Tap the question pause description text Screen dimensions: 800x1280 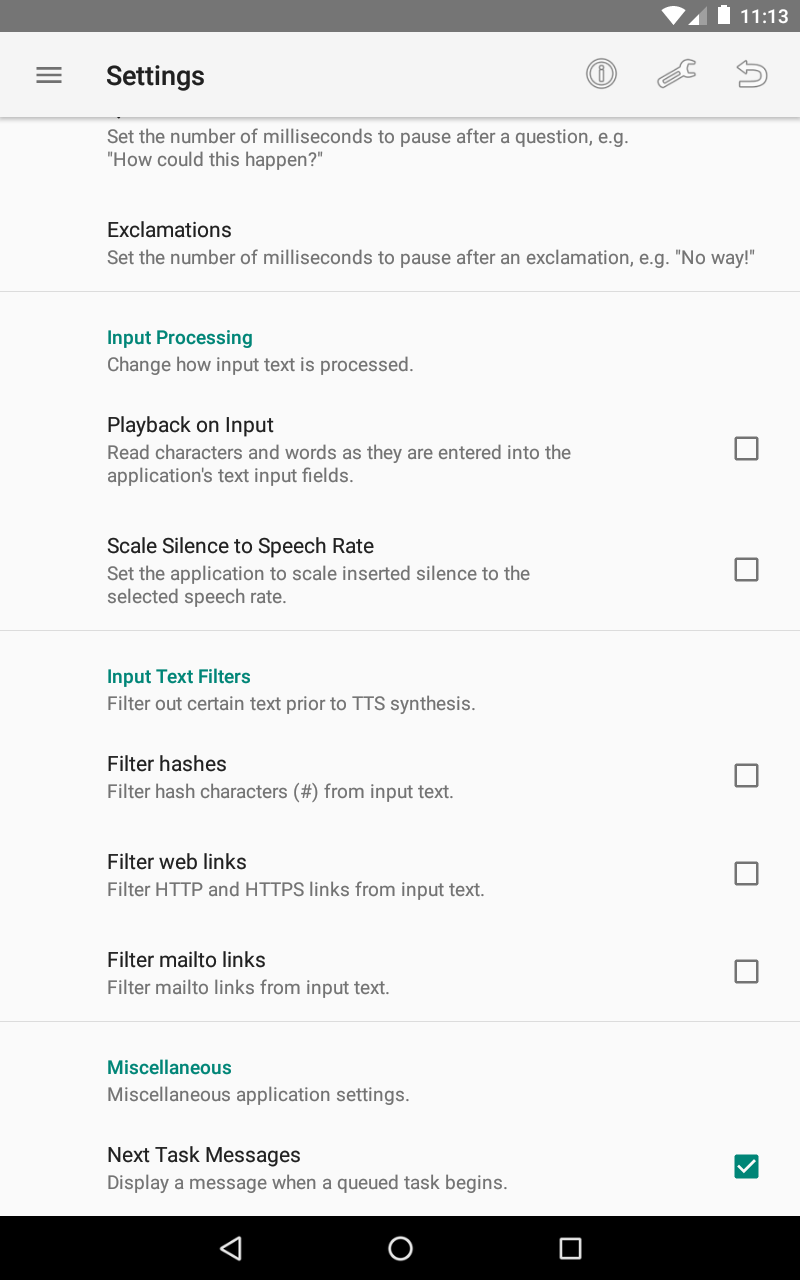(367, 148)
